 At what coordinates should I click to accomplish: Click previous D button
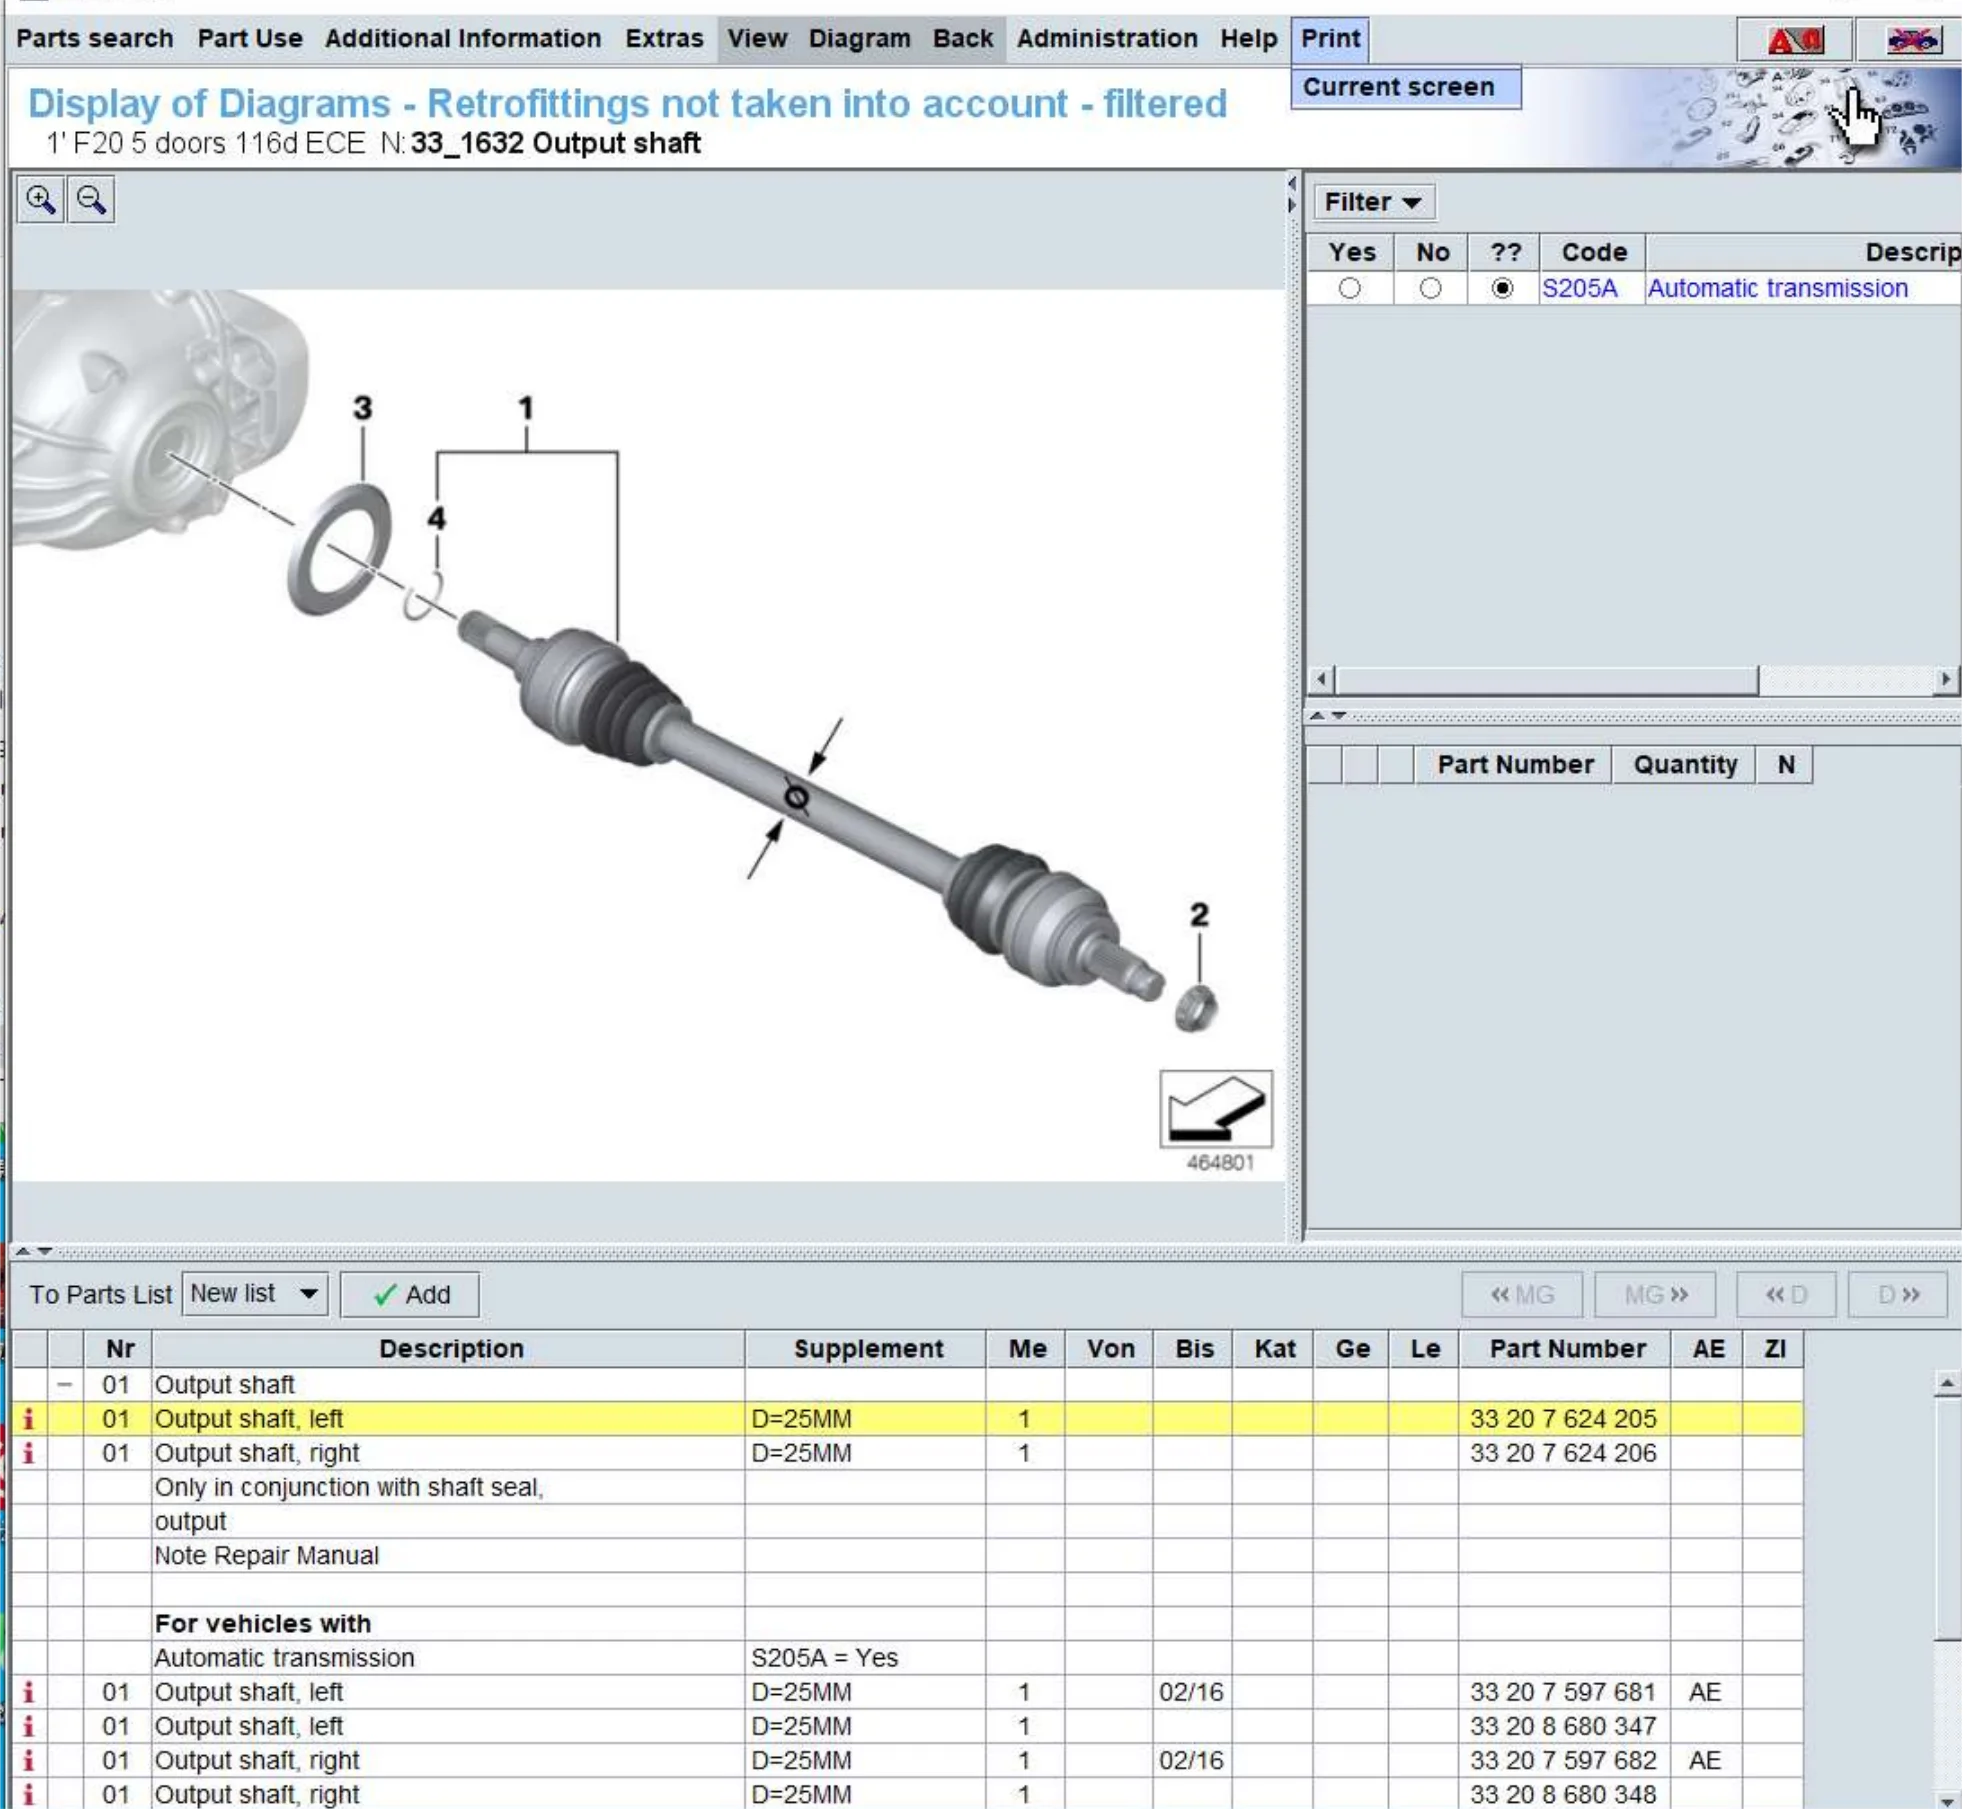tap(1786, 1295)
